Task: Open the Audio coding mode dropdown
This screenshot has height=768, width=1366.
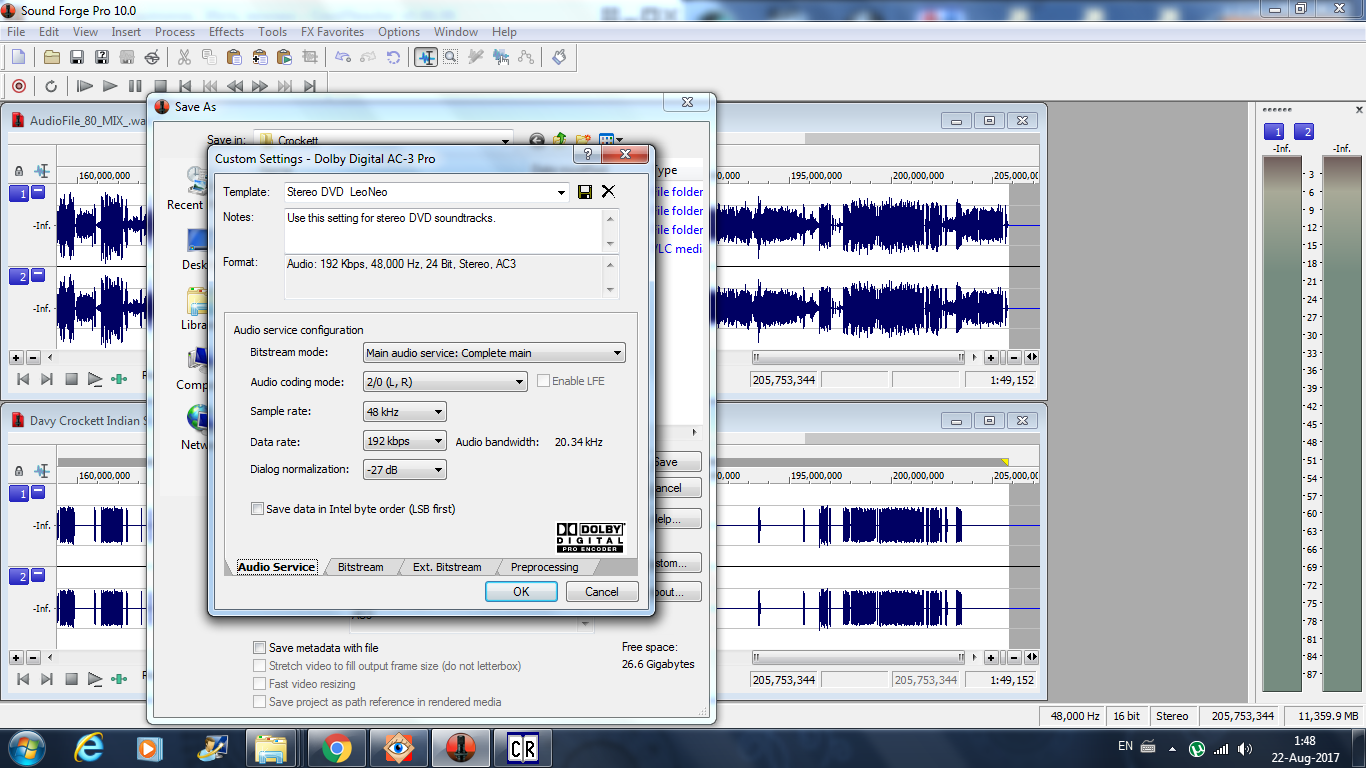Action: click(519, 382)
